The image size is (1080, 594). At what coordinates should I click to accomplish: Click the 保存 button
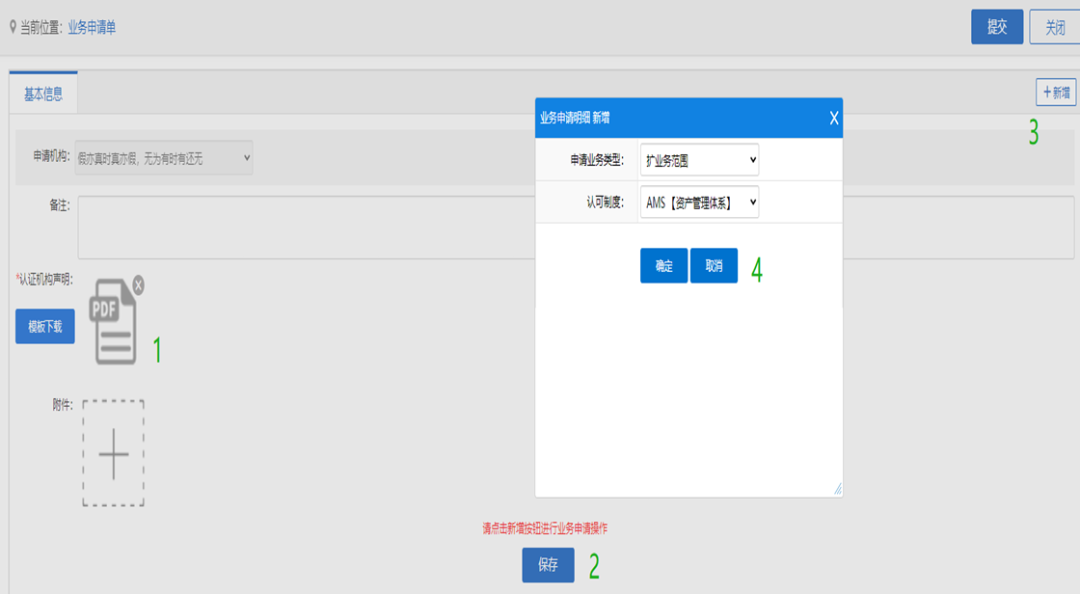point(548,565)
